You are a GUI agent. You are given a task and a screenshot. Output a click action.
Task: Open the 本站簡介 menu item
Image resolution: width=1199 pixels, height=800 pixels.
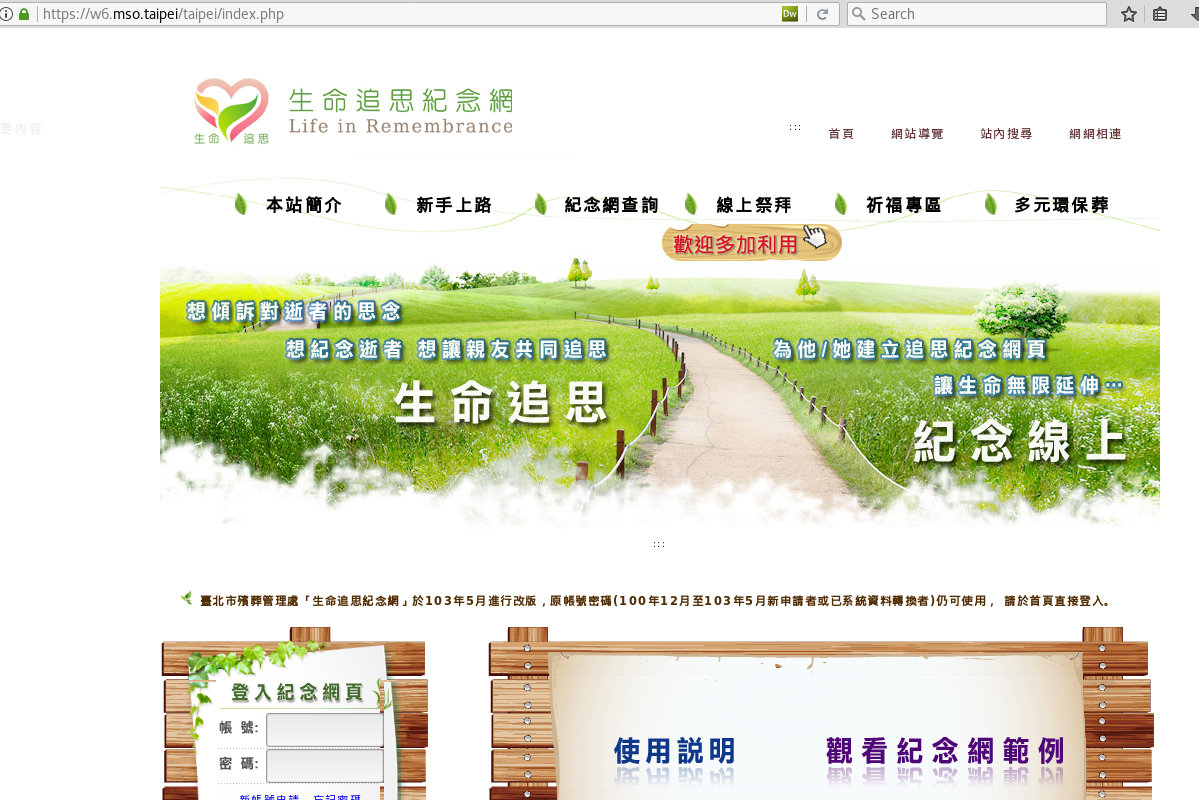[304, 205]
